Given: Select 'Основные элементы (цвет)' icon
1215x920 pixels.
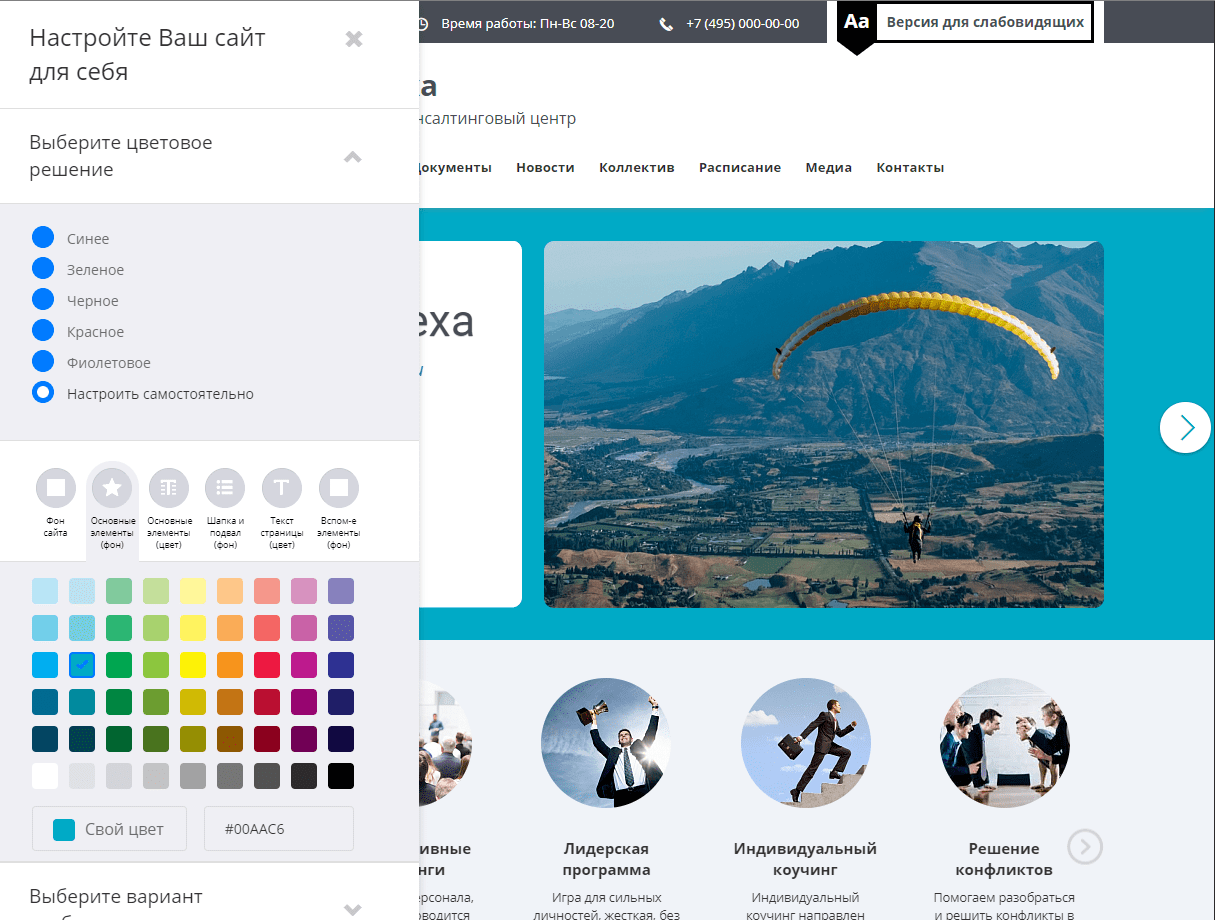Looking at the screenshot, I should point(169,488).
